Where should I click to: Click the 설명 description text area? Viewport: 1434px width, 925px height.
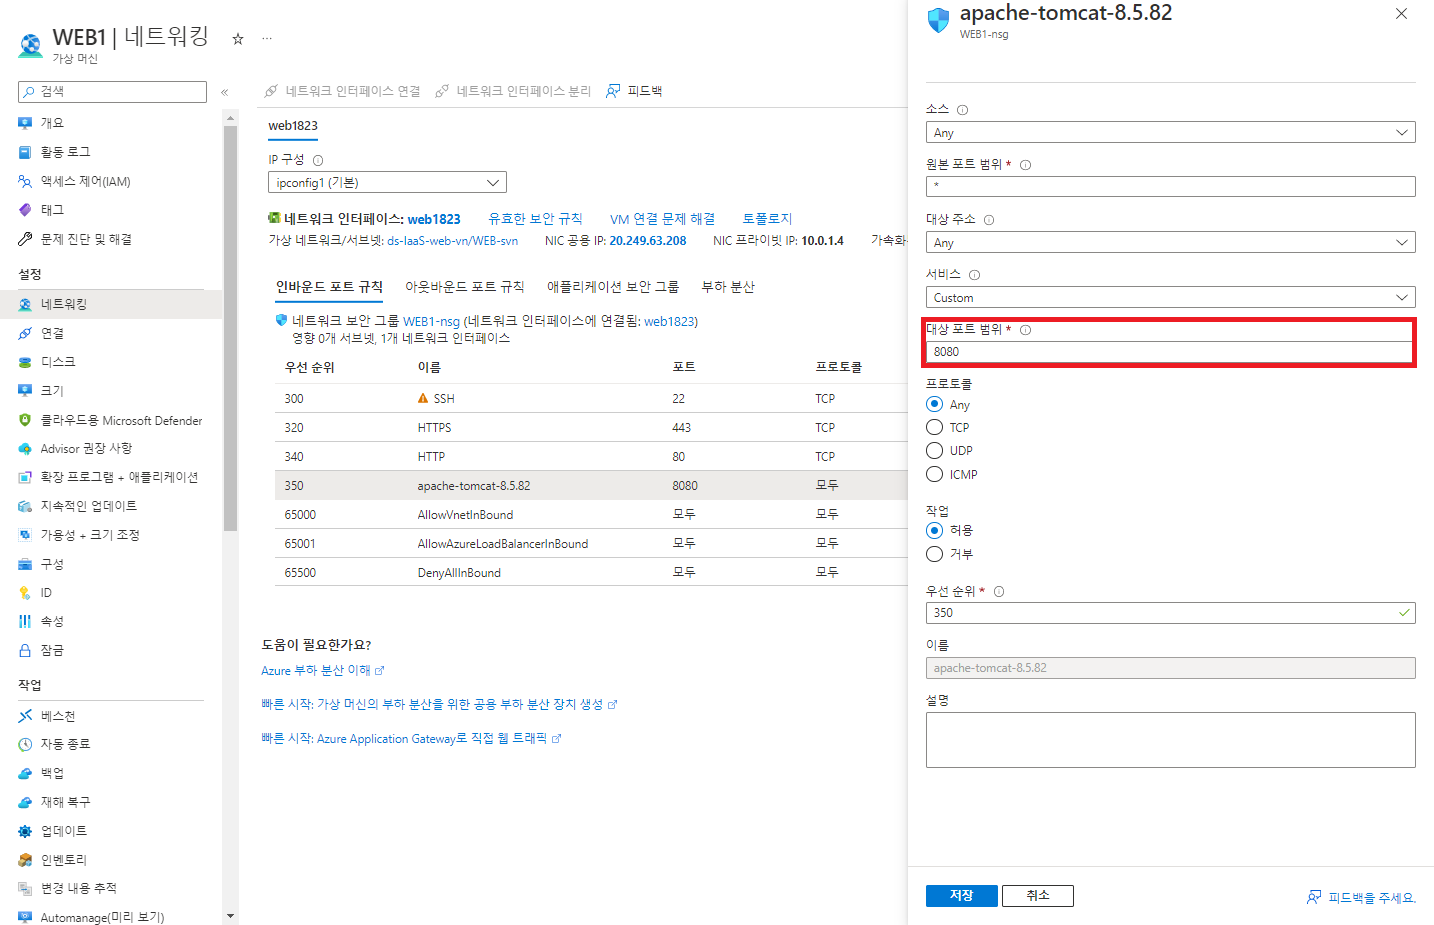pyautogui.click(x=1170, y=740)
